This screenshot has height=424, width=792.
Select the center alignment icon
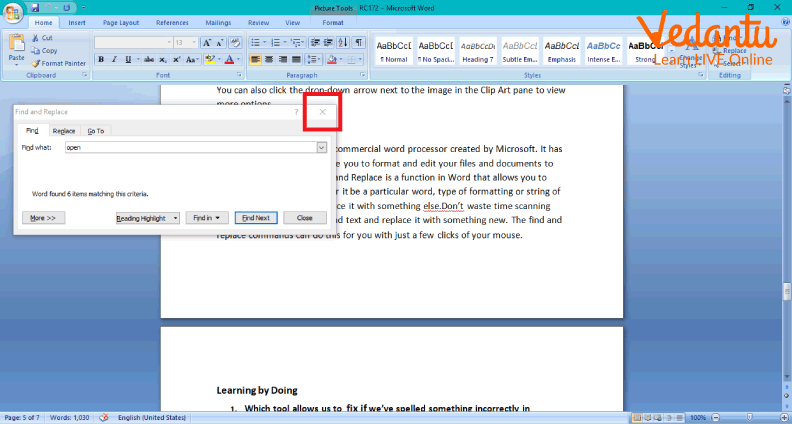270,60
